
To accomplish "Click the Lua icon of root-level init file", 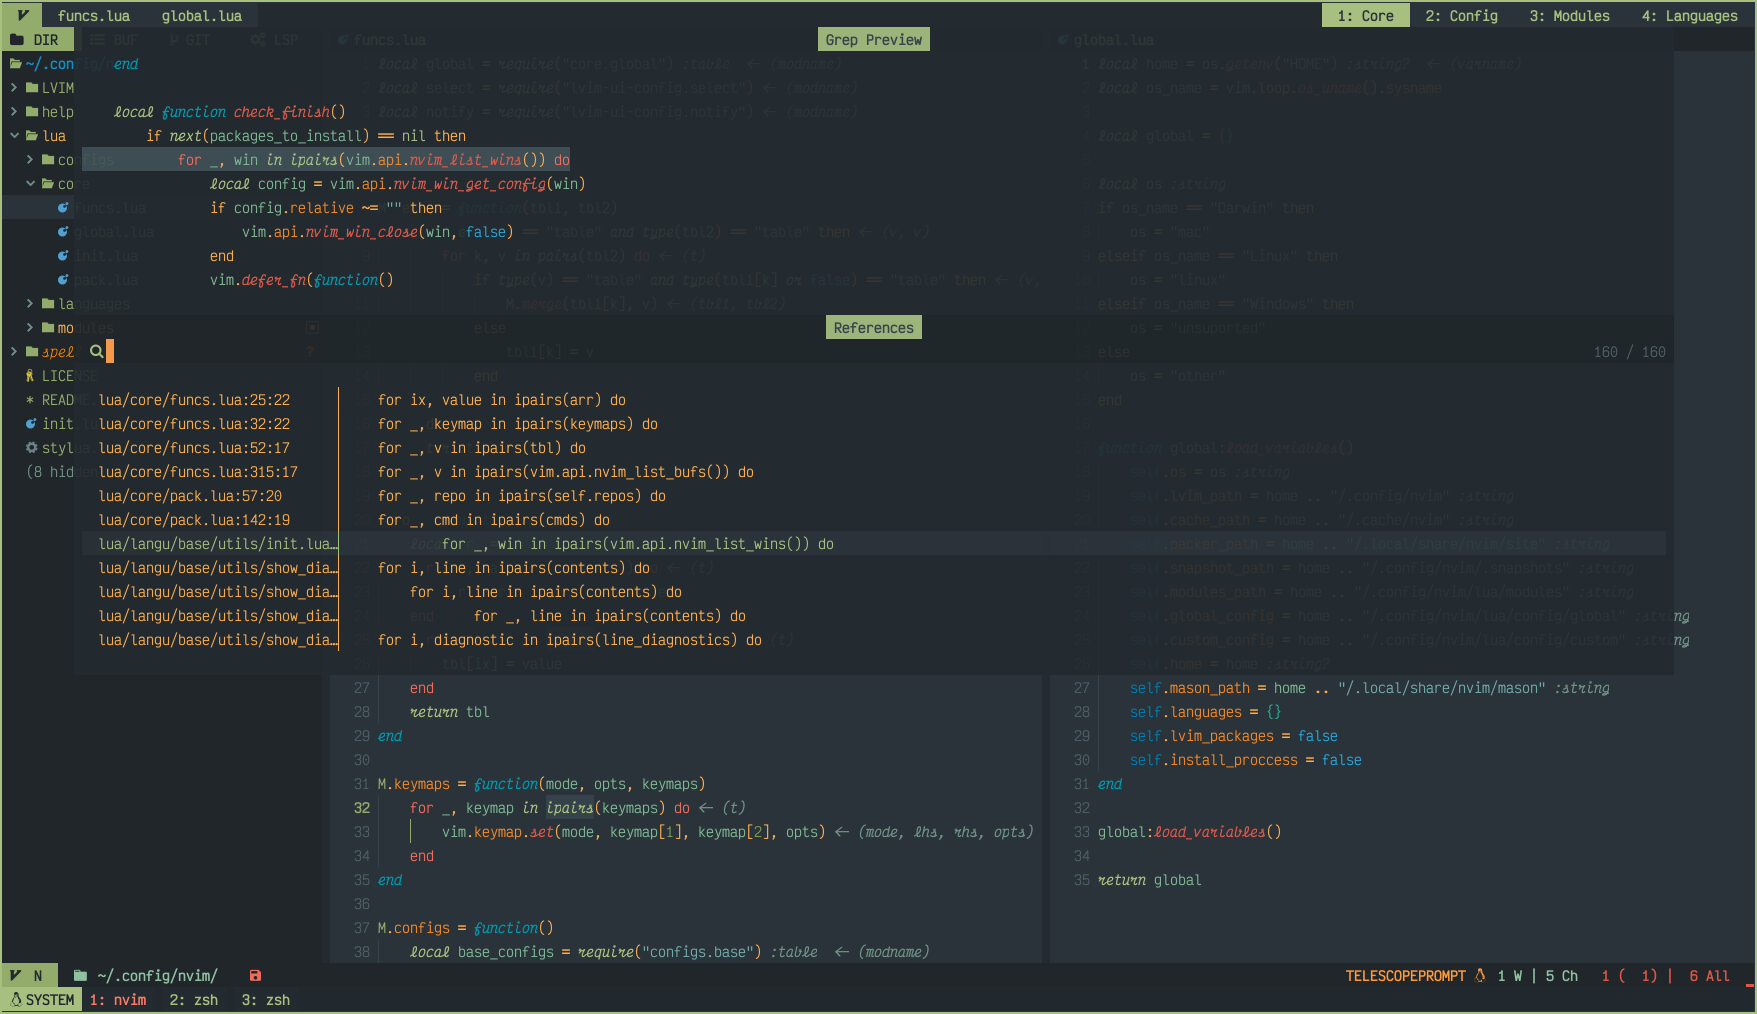I will [31, 424].
